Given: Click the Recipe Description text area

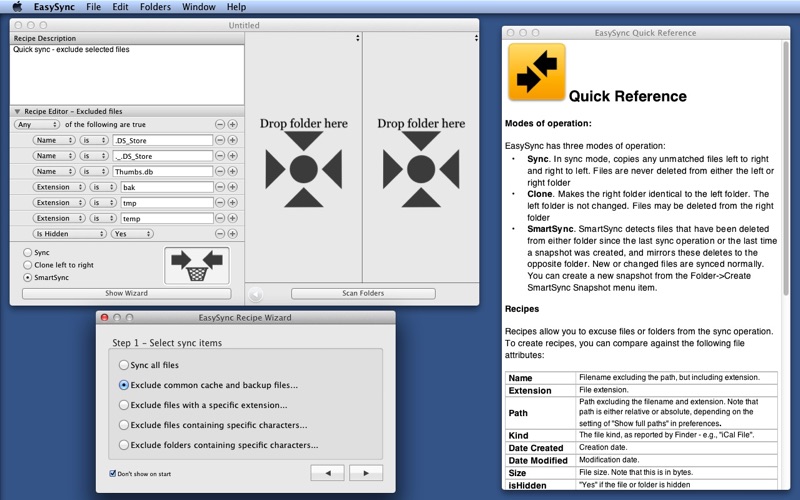Looking at the screenshot, I should click(x=127, y=74).
